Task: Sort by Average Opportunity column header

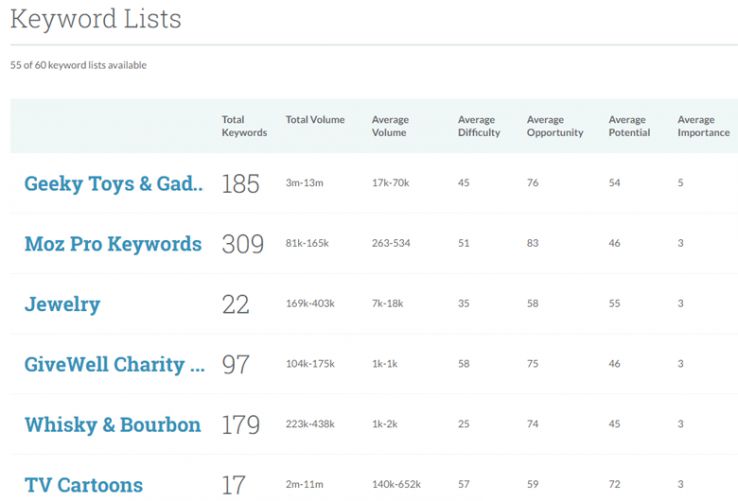Action: pos(555,126)
